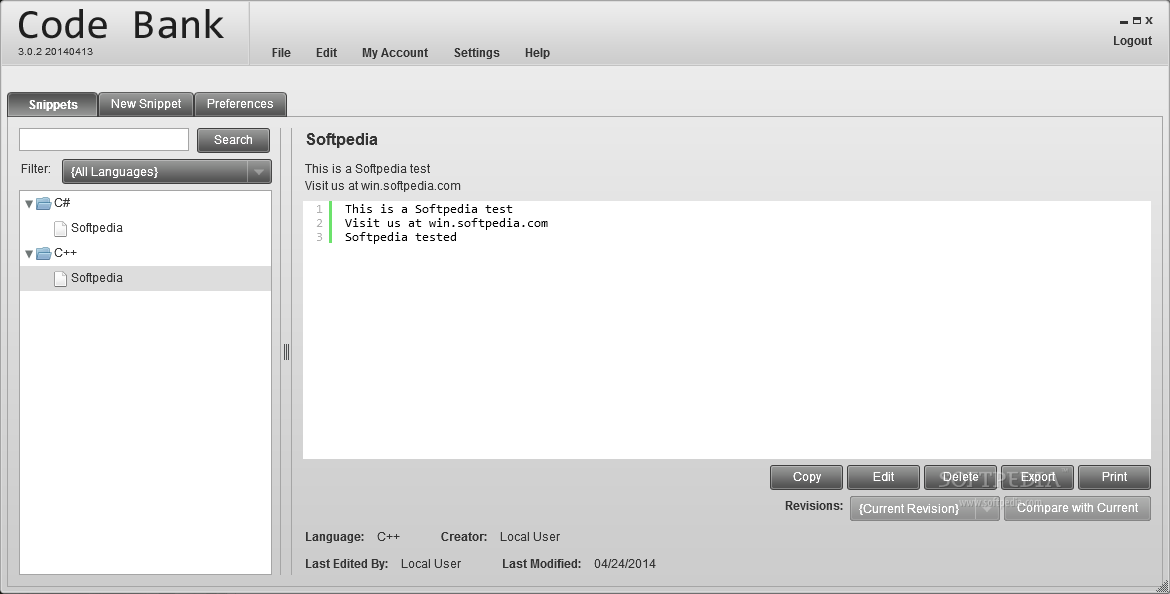1170x594 pixels.
Task: Click the Copy button
Action: [x=807, y=477]
